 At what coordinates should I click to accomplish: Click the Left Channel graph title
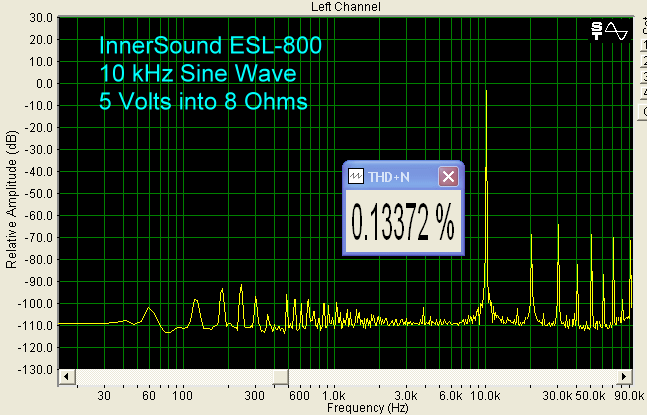pyautogui.click(x=346, y=7)
